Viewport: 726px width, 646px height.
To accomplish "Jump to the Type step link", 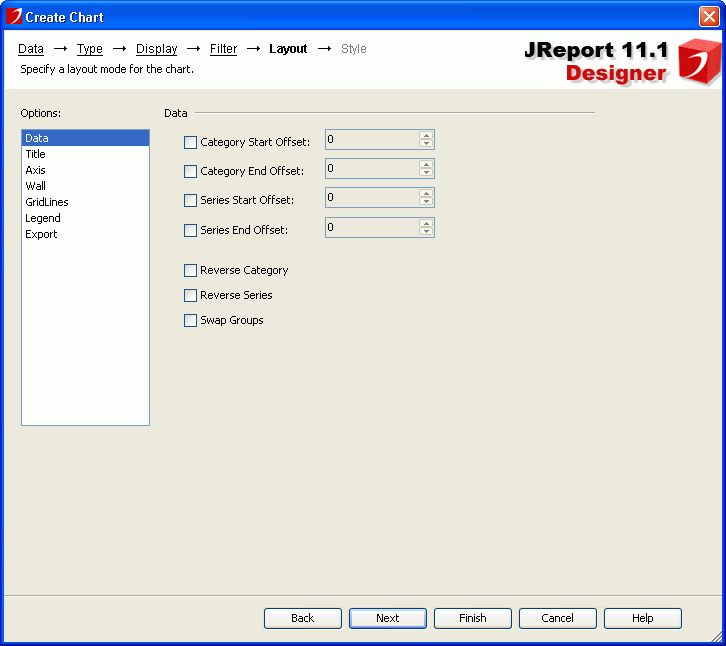I will (x=90, y=49).
